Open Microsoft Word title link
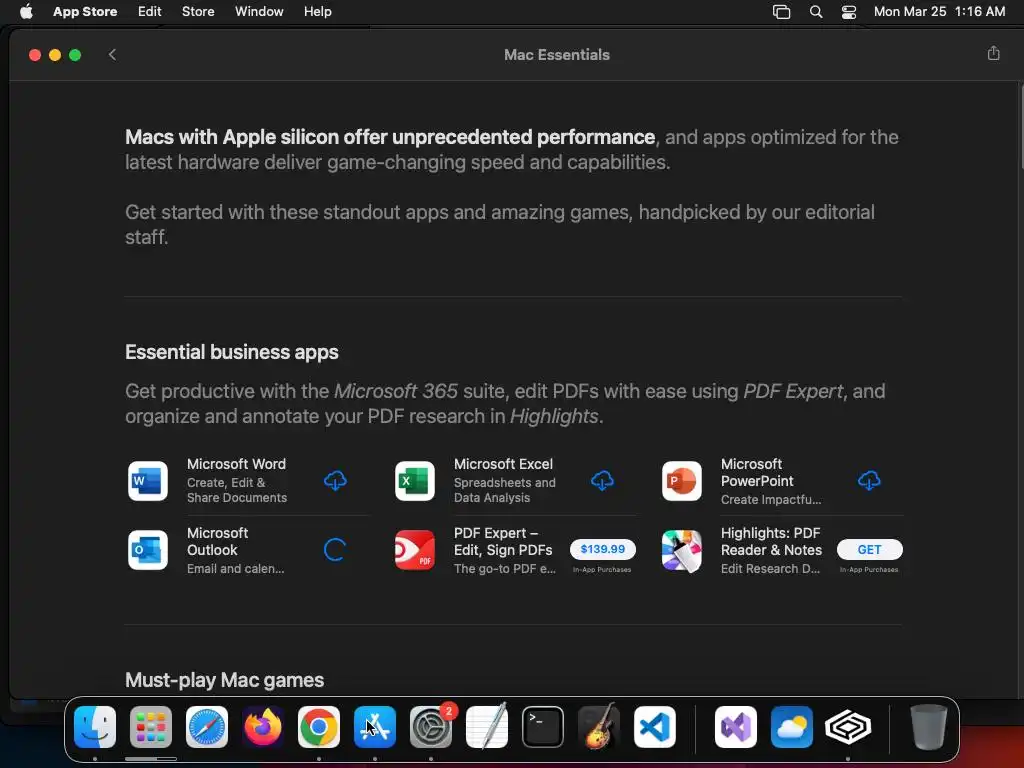 click(x=236, y=464)
